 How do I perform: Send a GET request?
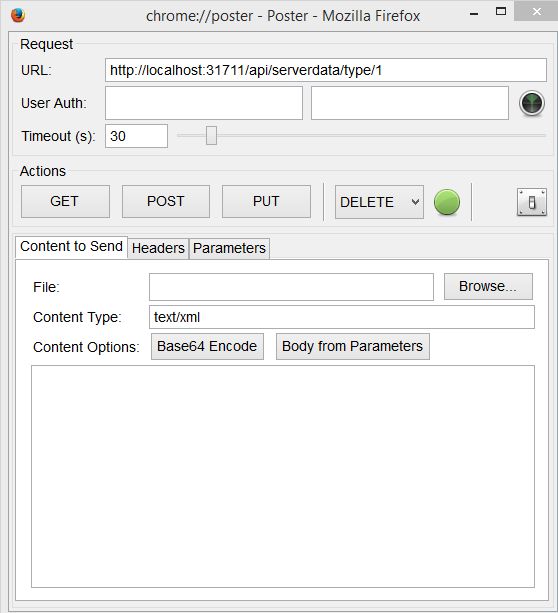(x=65, y=201)
